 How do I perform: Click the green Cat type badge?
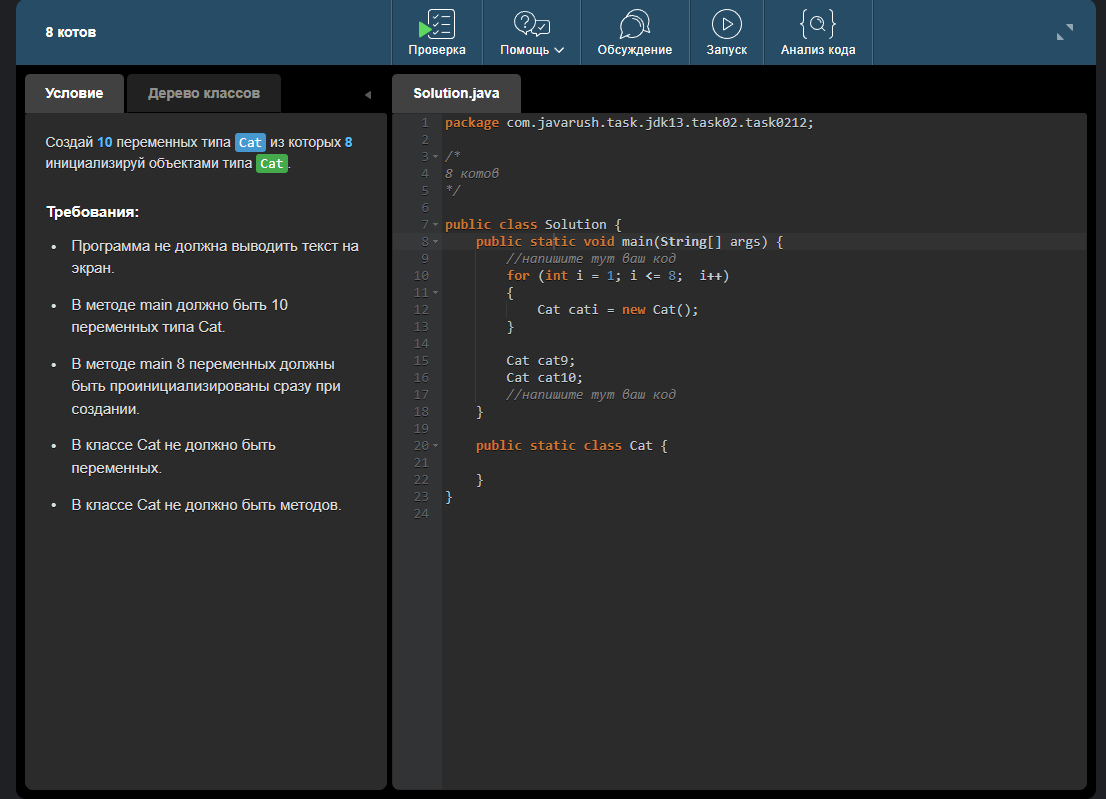[271, 164]
